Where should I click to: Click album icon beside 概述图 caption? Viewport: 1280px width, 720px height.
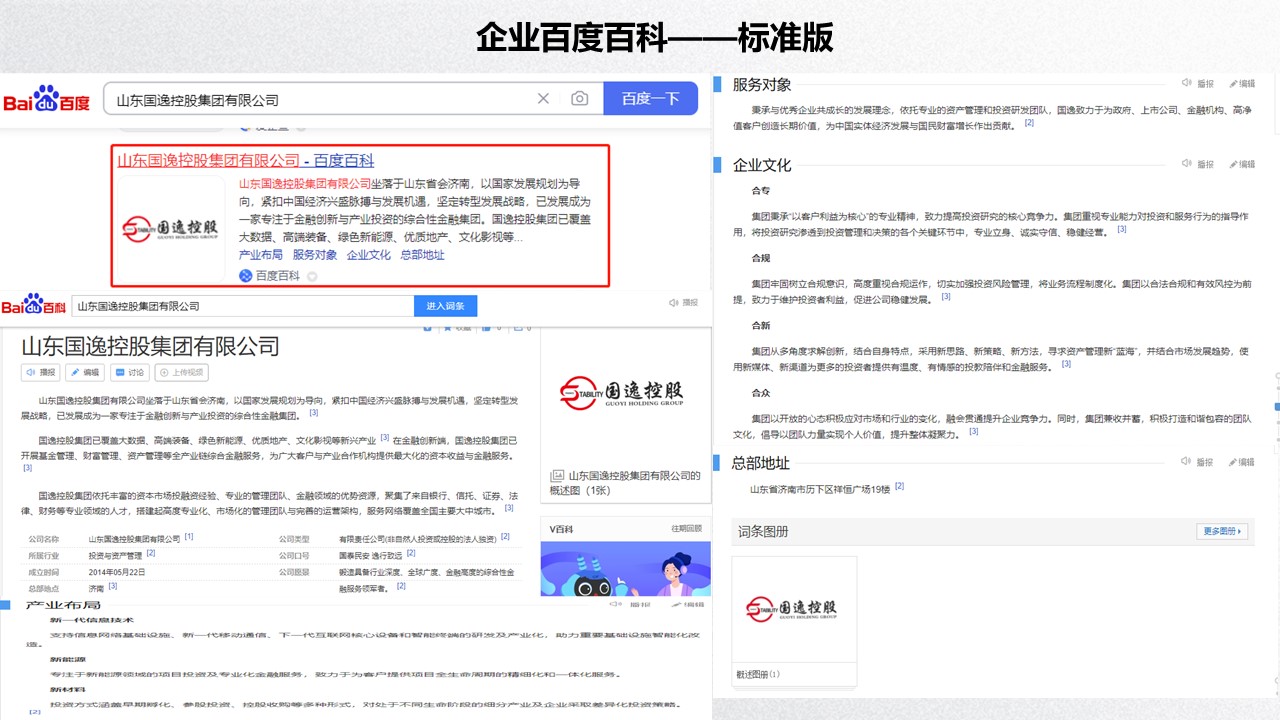click(558, 477)
